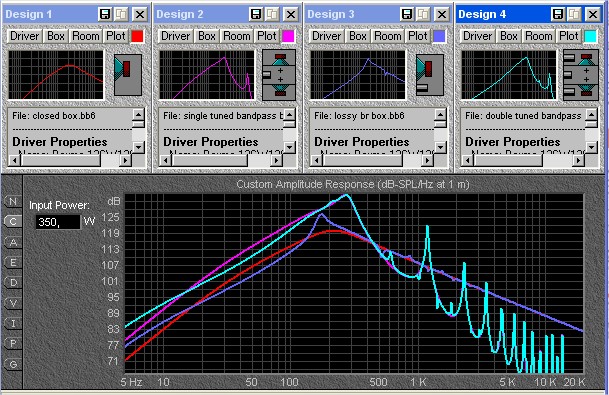Click the Box button in Design 2

pos(207,36)
